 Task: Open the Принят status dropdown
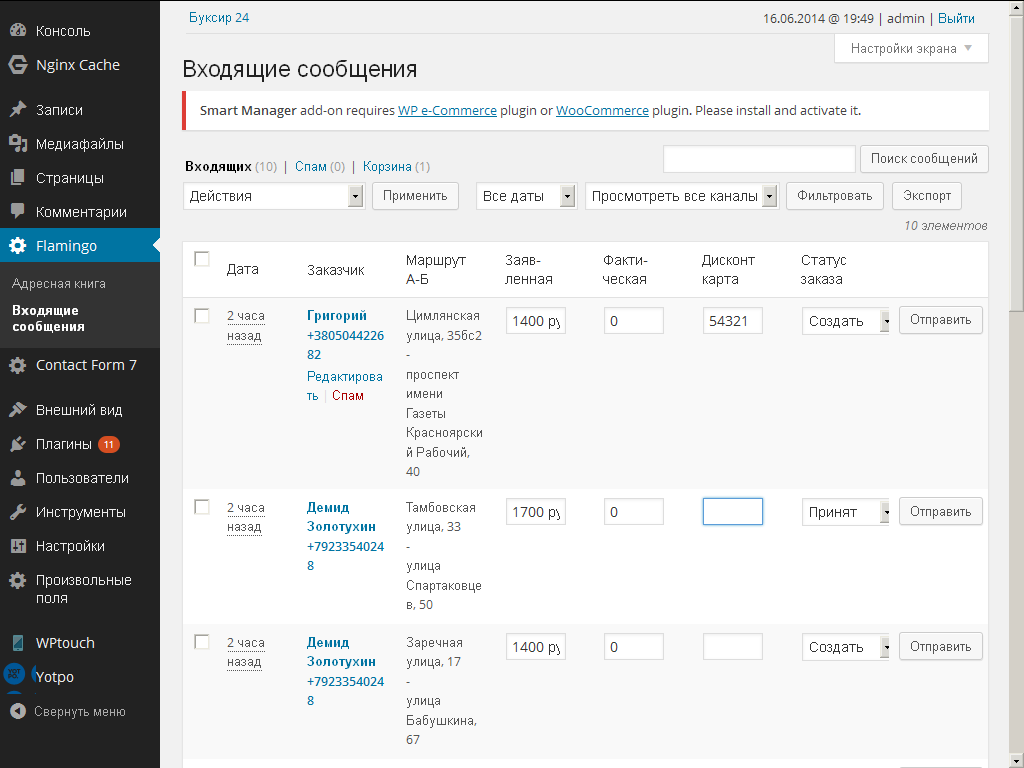coord(846,512)
